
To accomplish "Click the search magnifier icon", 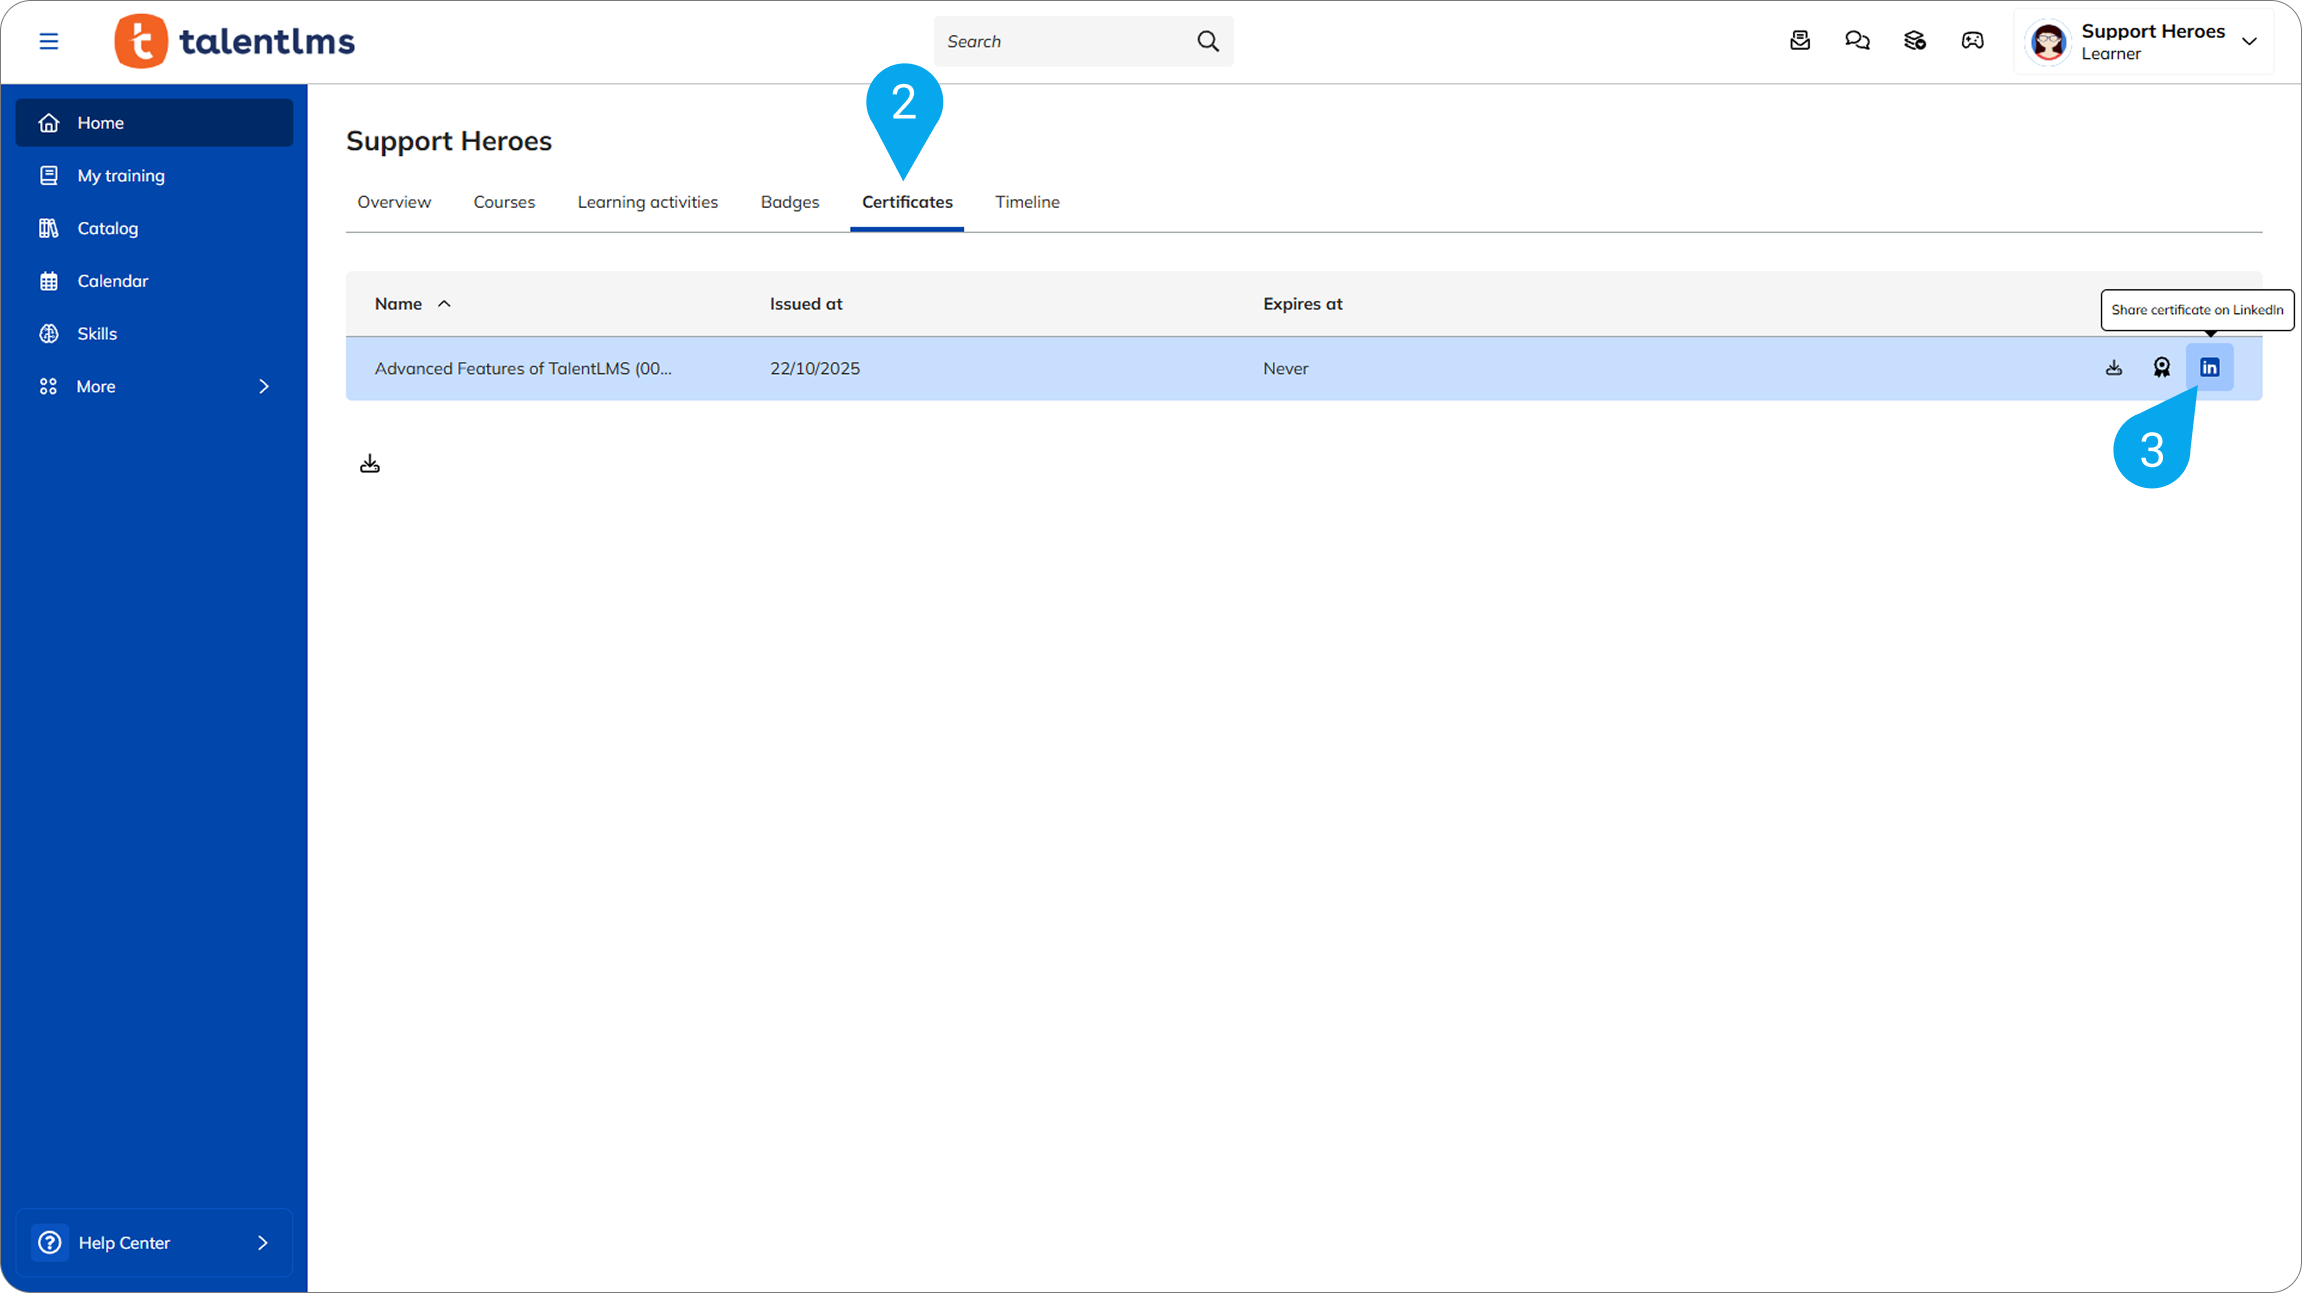I will point(1208,41).
